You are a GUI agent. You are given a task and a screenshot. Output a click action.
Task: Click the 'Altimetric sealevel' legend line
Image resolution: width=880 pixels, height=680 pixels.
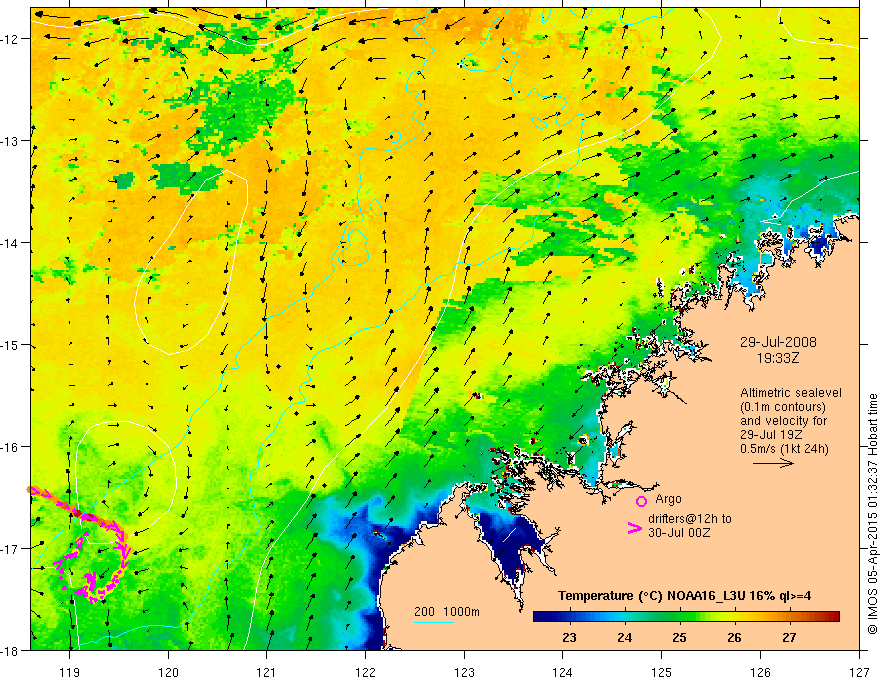coord(791,393)
